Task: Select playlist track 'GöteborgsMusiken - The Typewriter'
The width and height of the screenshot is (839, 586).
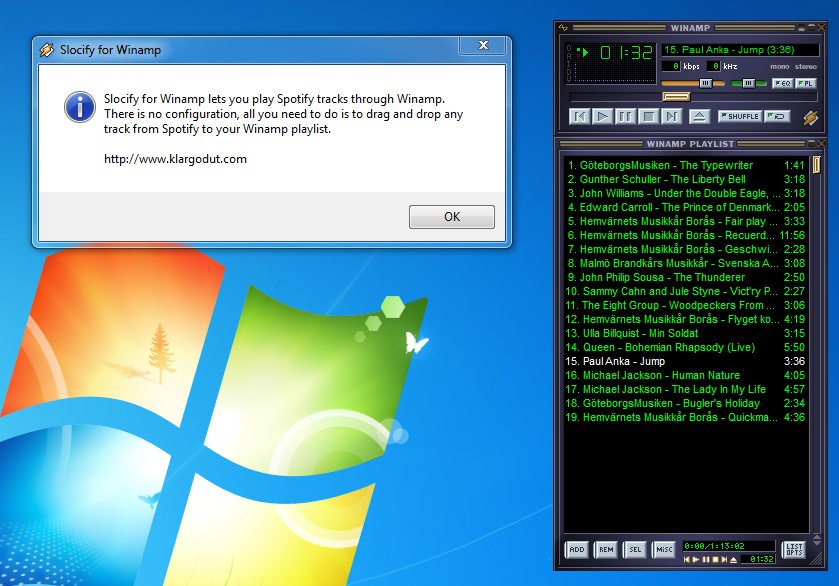Action: 685,165
